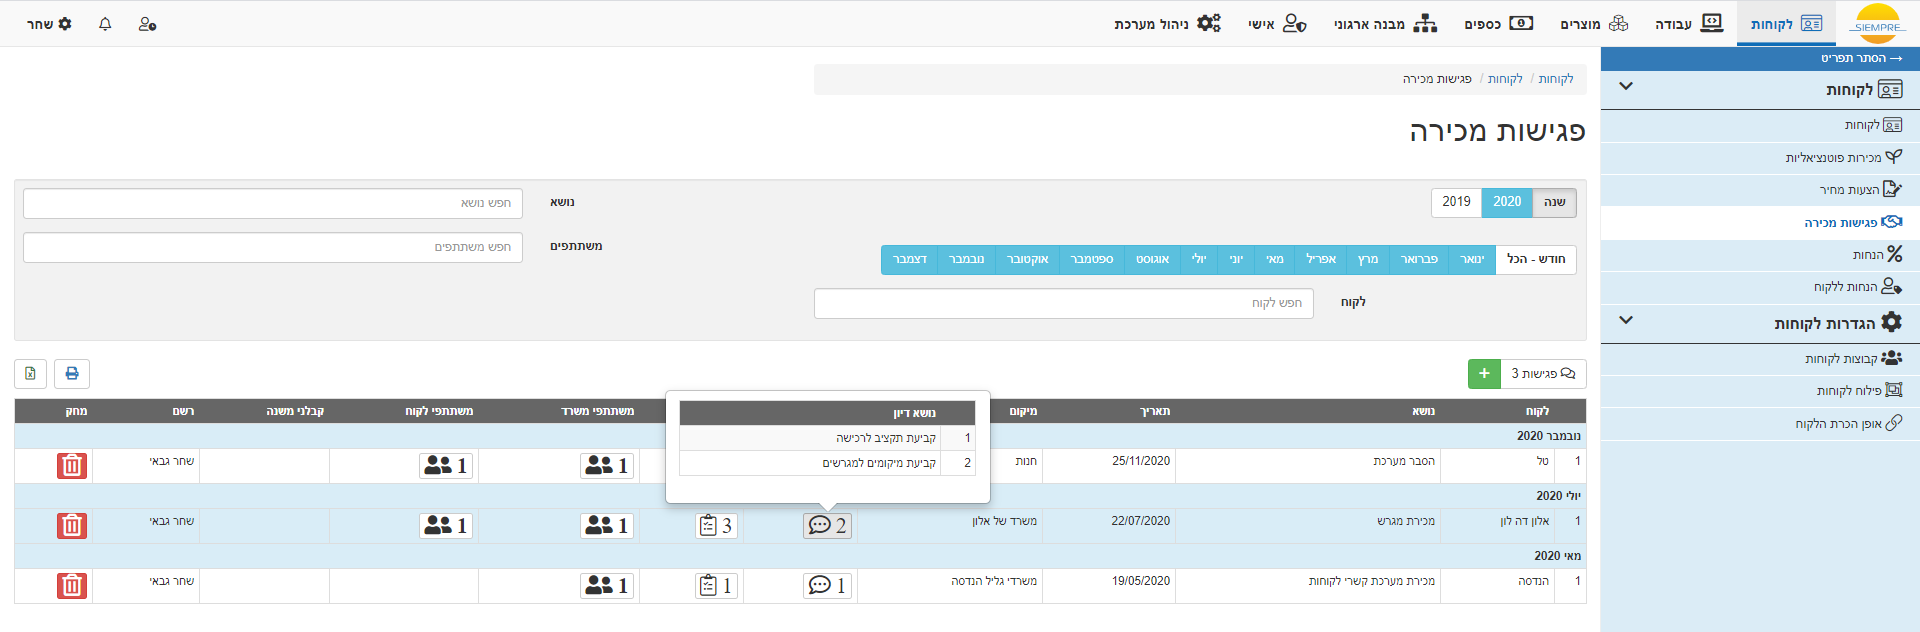Focus the חפש נושא search field
The image size is (1920, 632).
[273, 203]
